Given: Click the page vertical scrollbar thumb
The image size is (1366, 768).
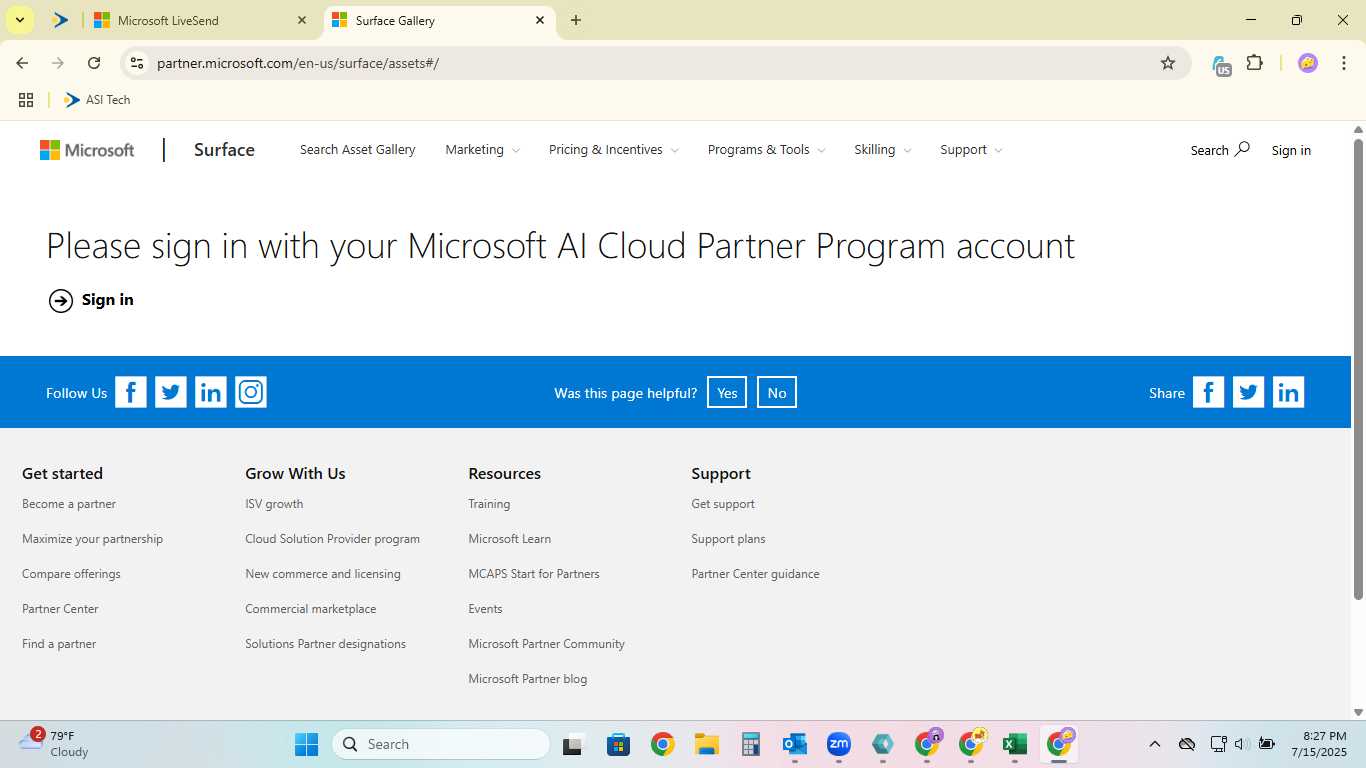Looking at the screenshot, I should click(1358, 370).
